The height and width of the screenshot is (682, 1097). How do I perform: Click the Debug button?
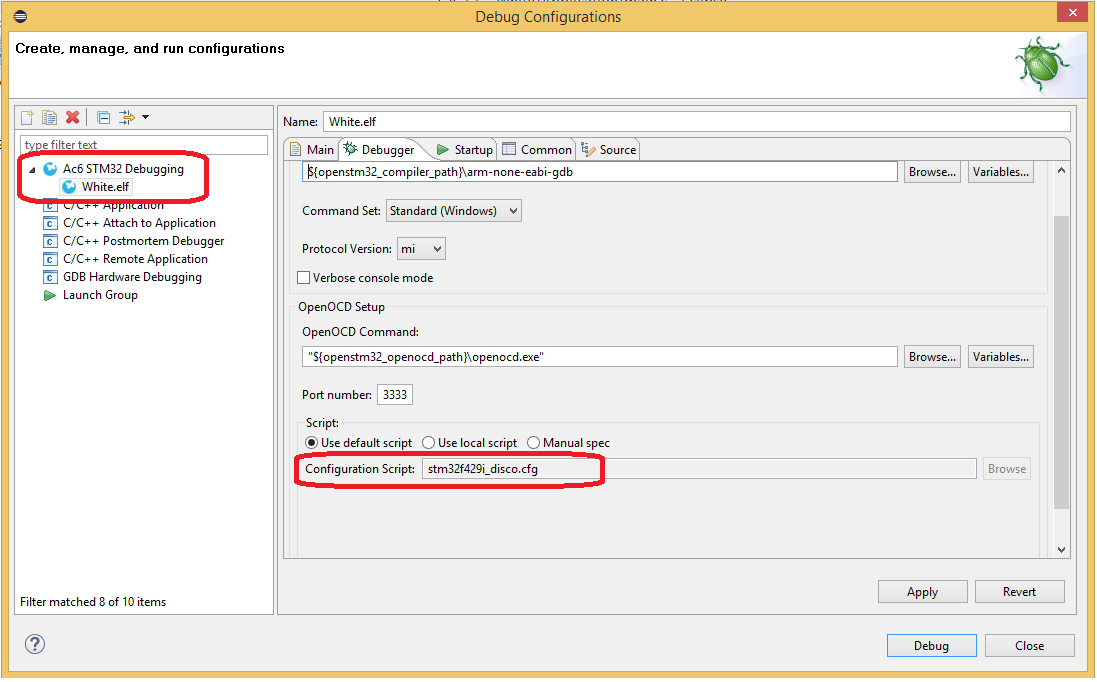click(930, 645)
